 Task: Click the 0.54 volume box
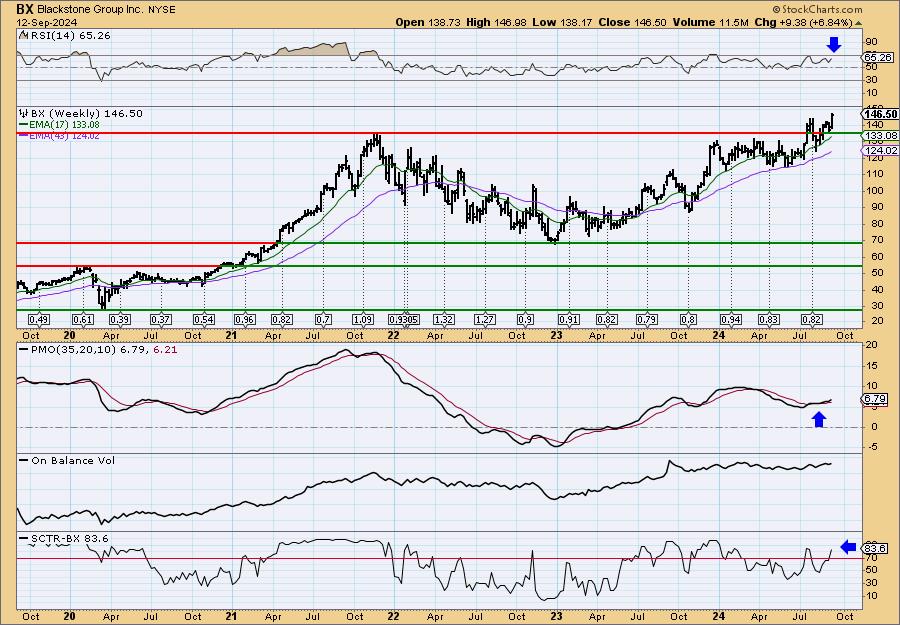point(204,320)
